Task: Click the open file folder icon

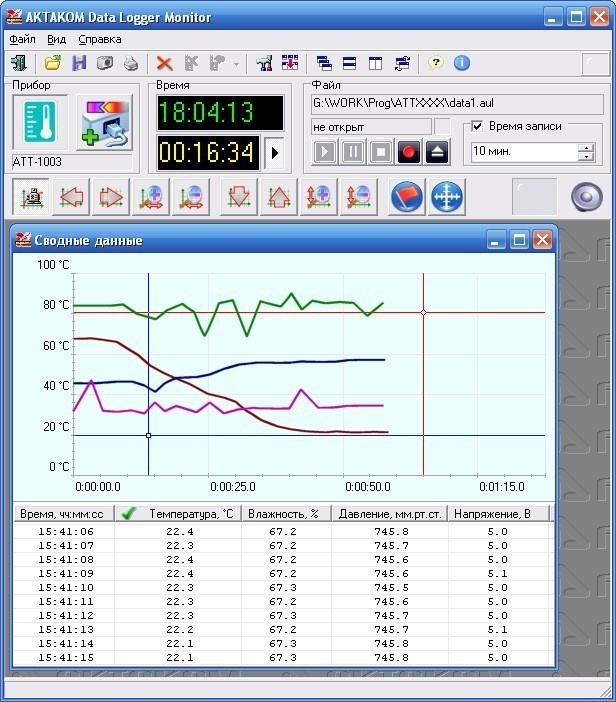Action: click(53, 63)
